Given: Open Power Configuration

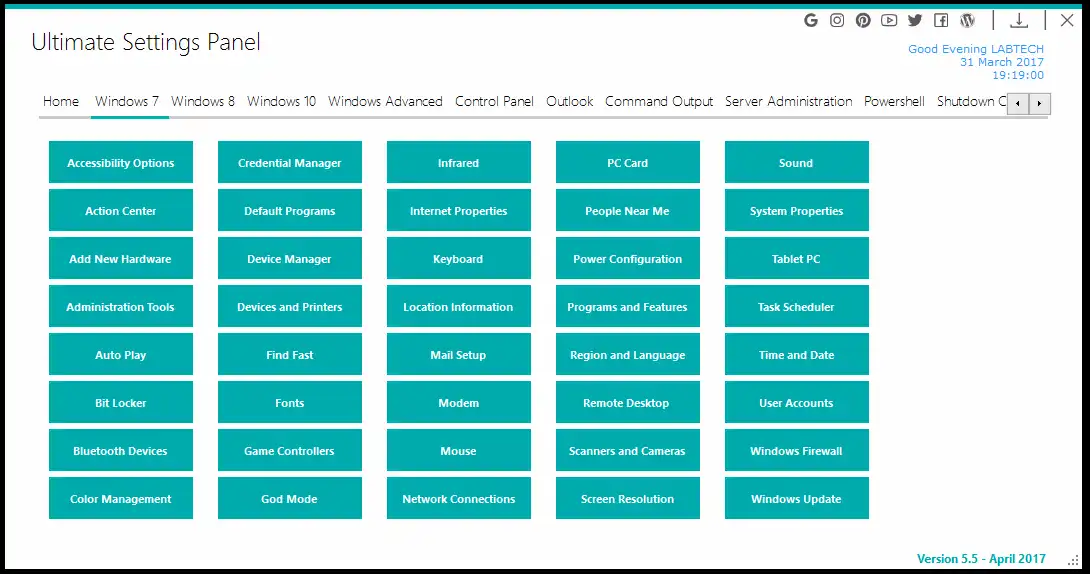Looking at the screenshot, I should (628, 259).
